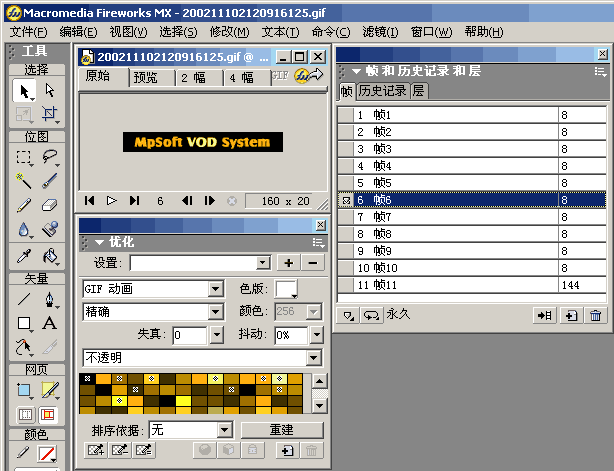Image resolution: width=614 pixels, height=471 pixels.
Task: Select the Pencil tool
Action: coord(24,205)
